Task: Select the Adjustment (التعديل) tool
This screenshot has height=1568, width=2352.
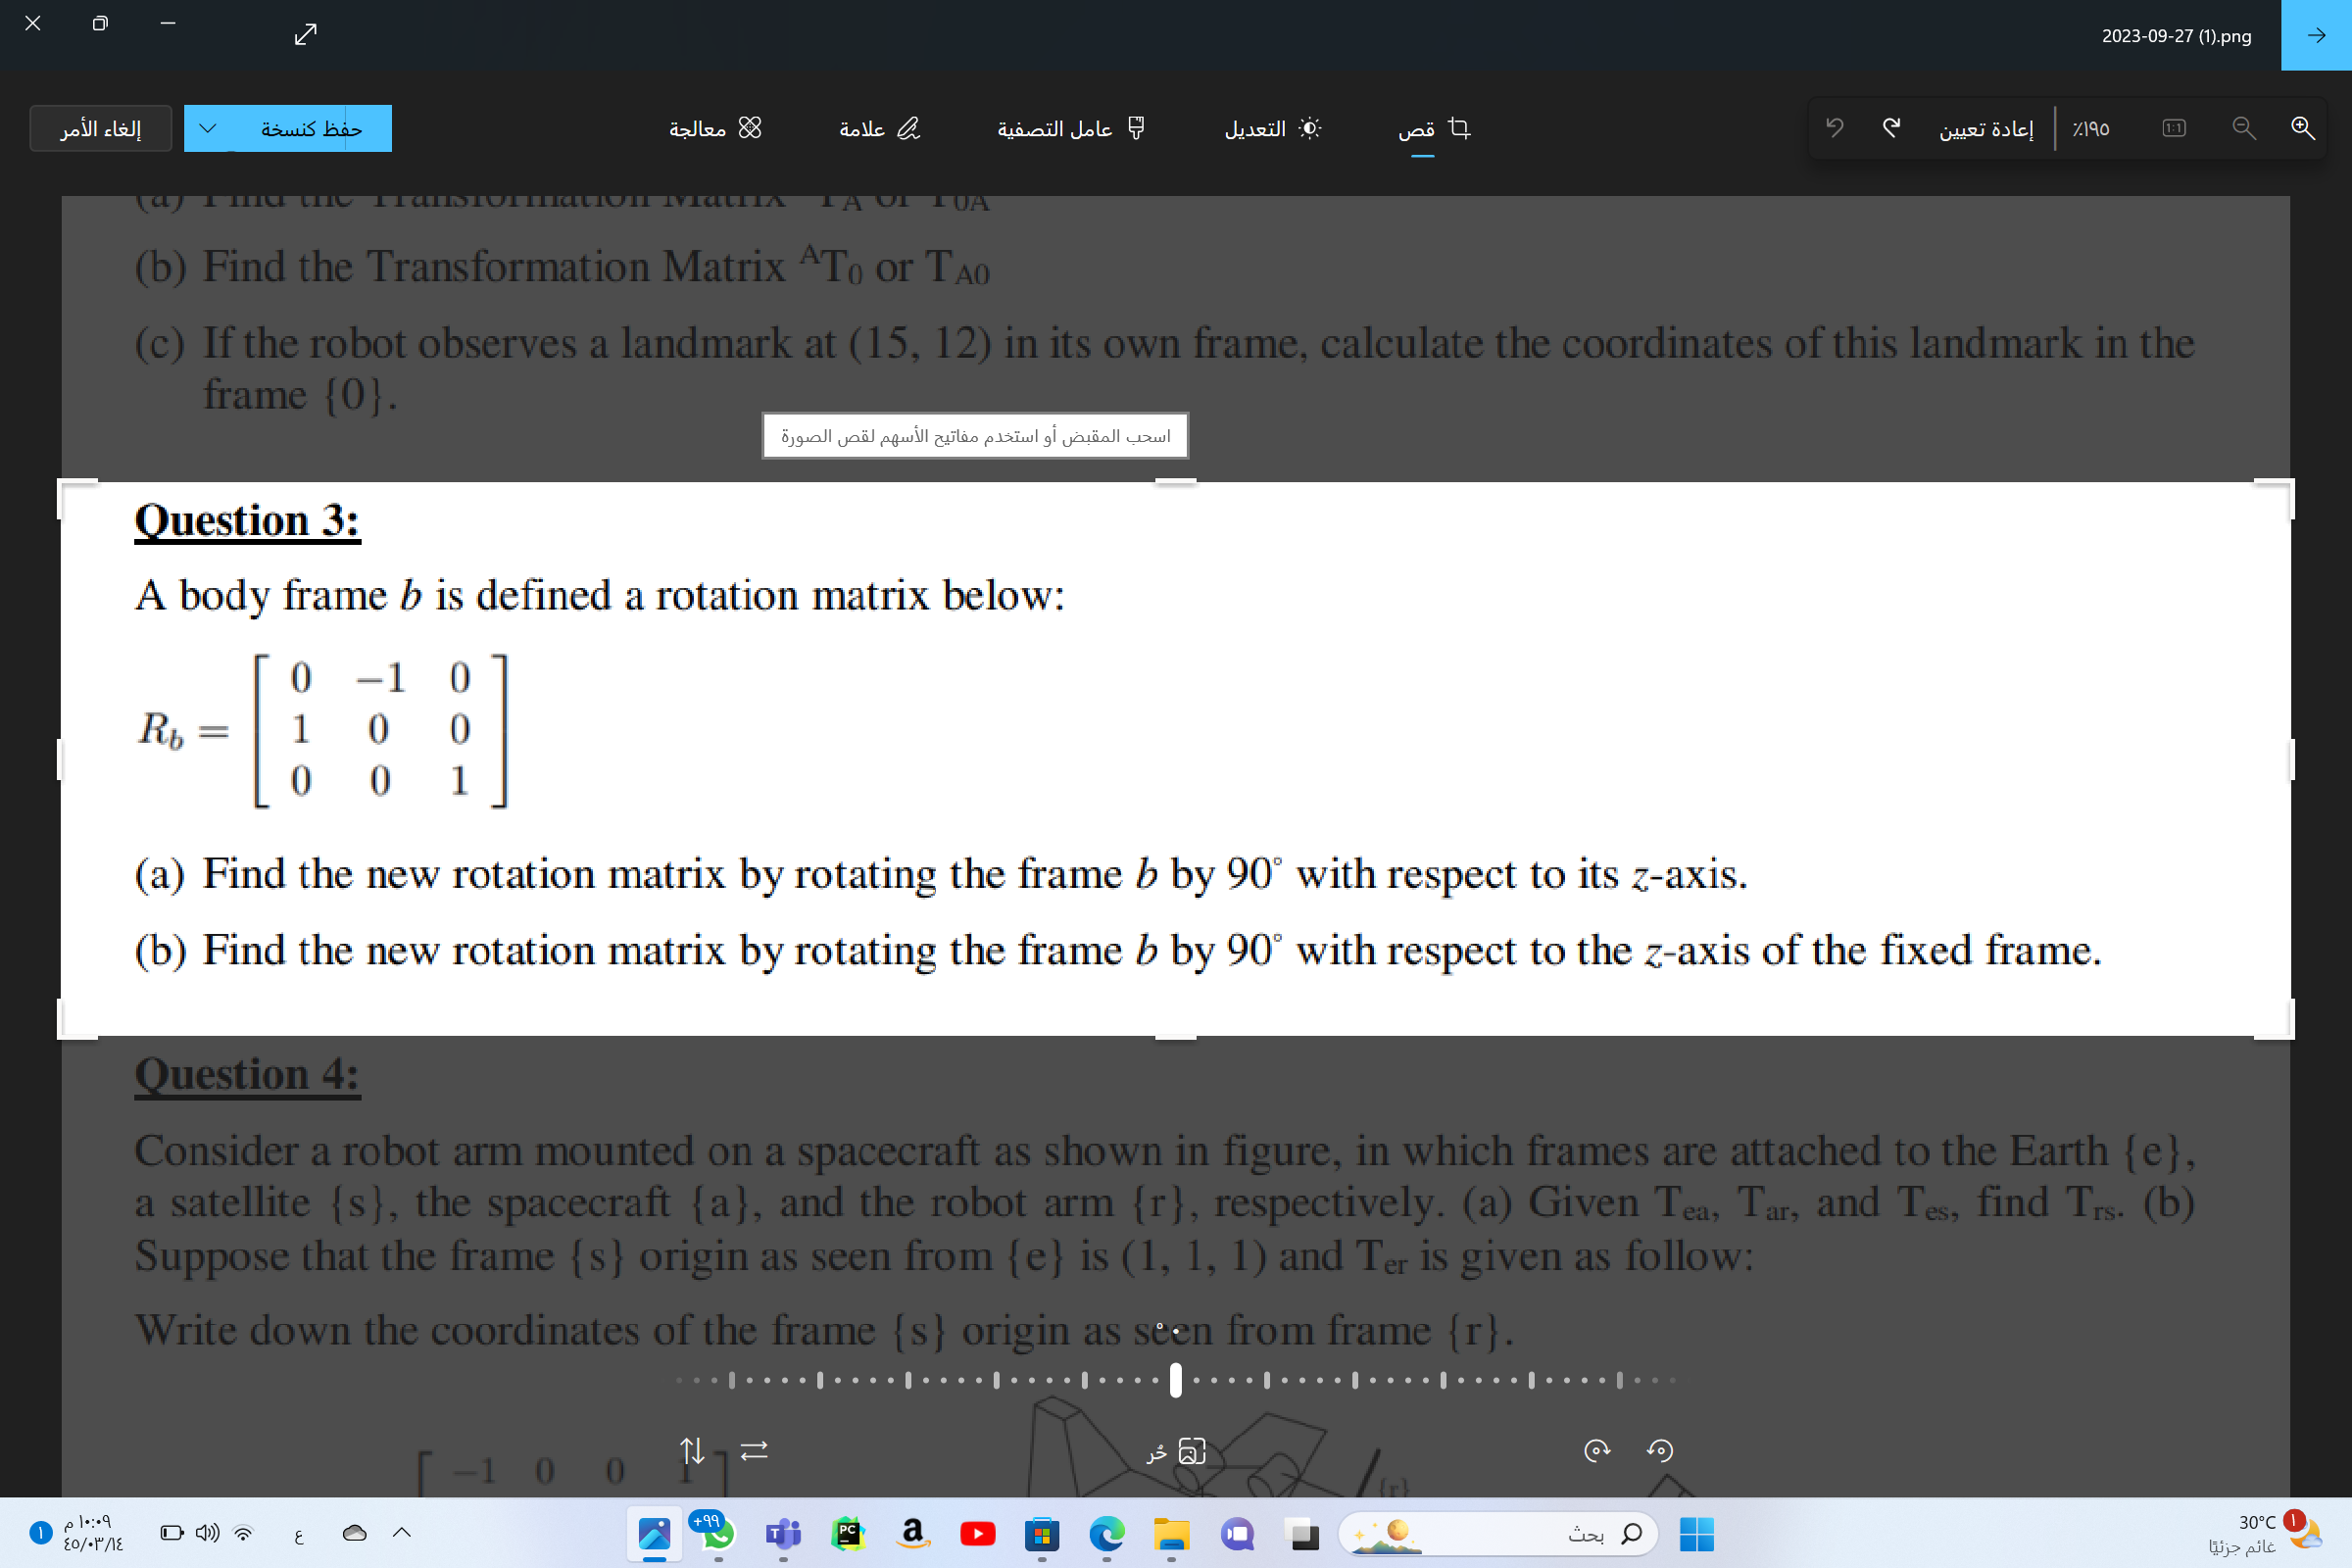Action: [1272, 128]
